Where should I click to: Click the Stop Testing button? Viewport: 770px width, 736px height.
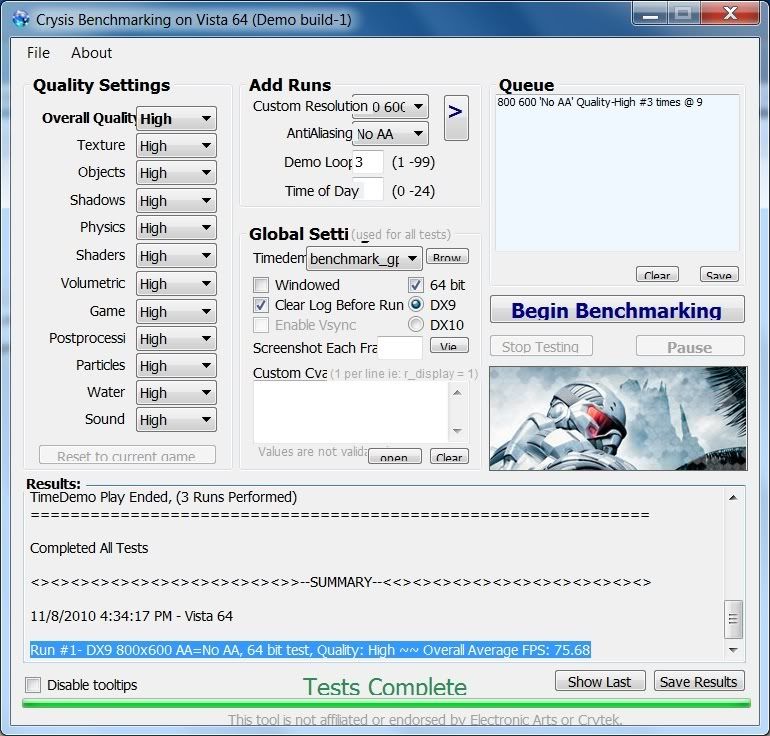[541, 346]
